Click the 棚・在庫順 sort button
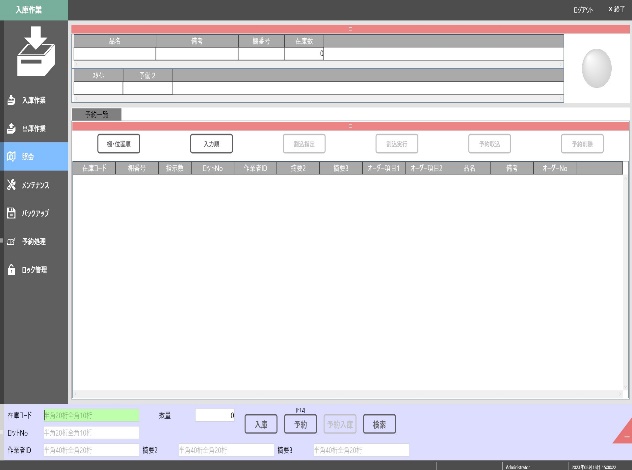 (x=118, y=144)
